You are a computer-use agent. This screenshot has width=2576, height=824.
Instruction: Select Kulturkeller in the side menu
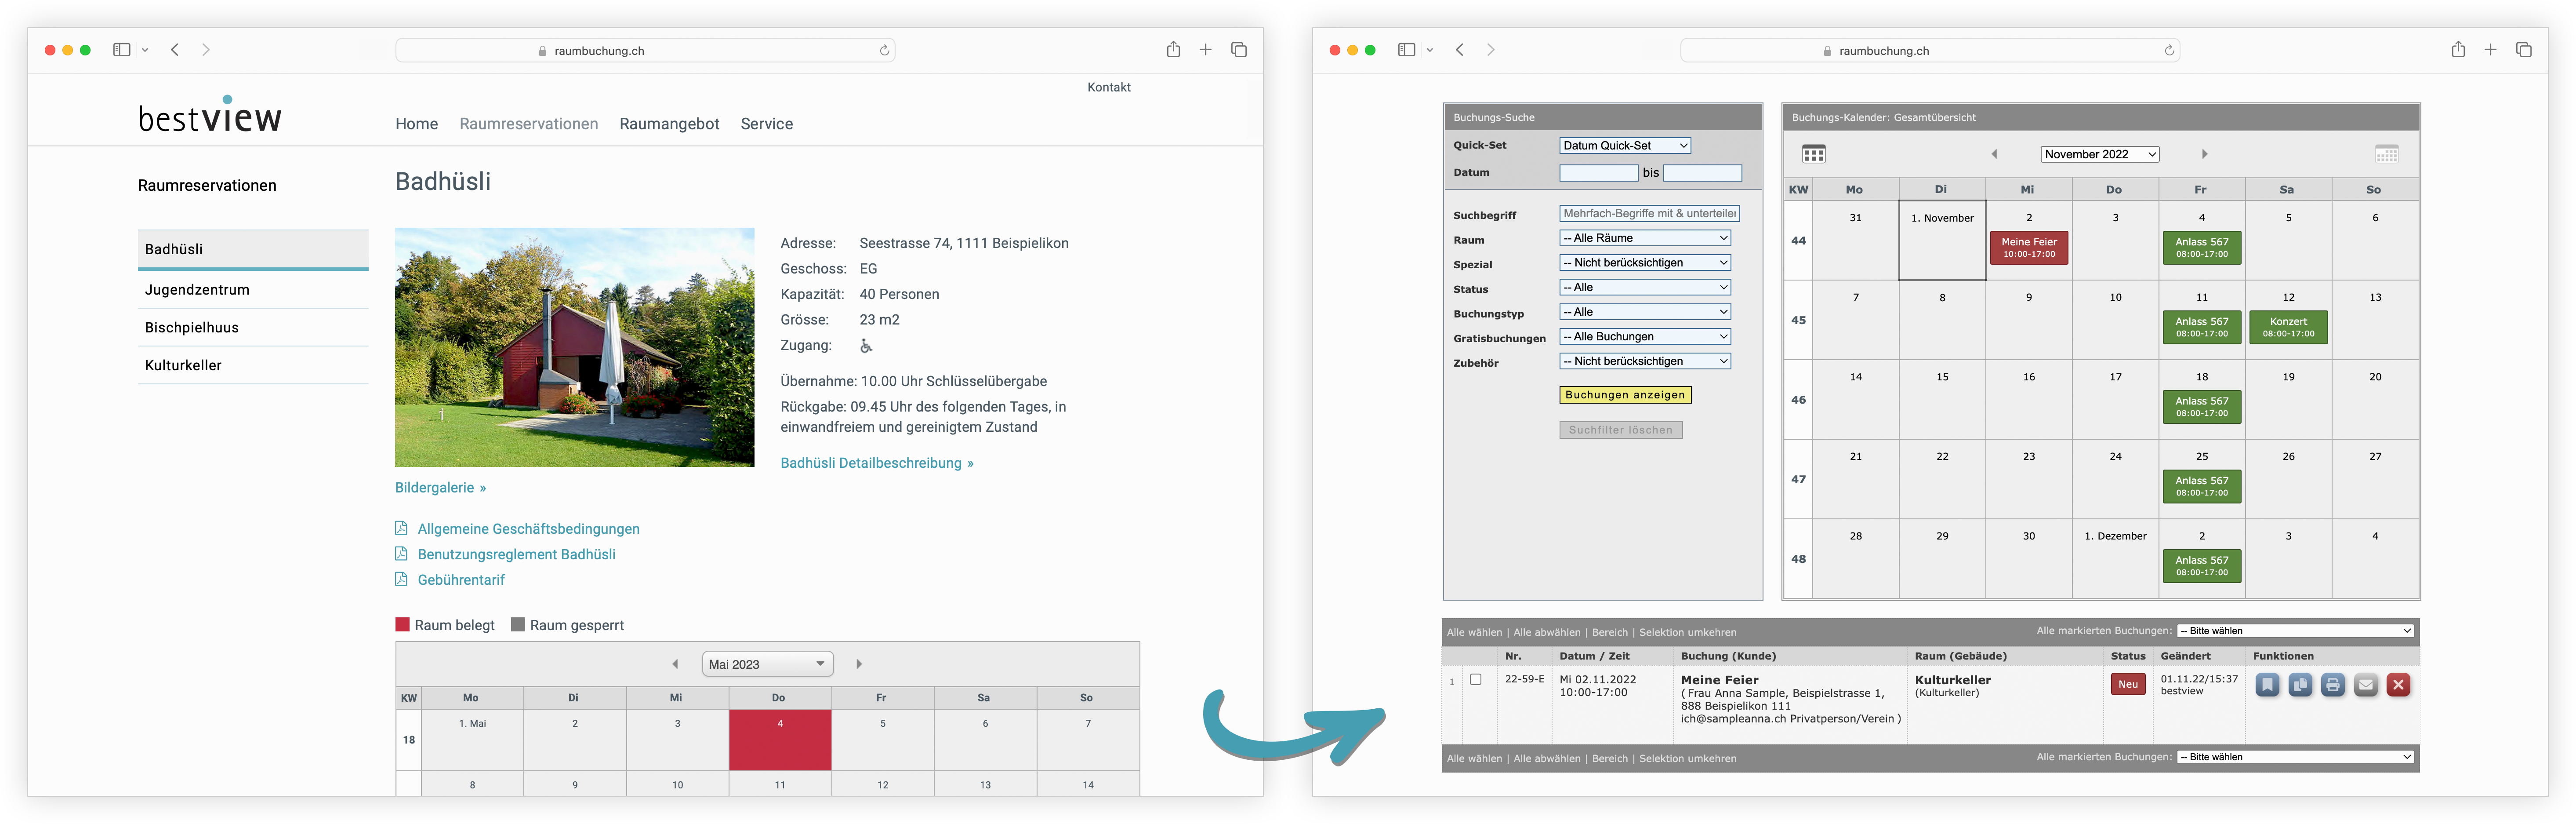coord(253,365)
